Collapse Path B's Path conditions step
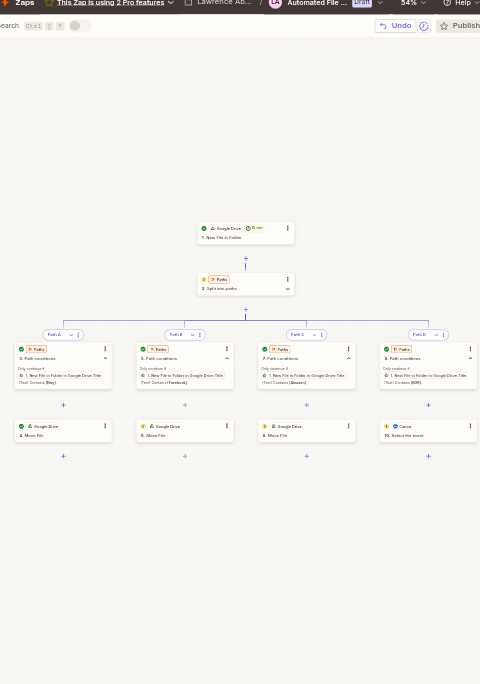Screen dimensions: 480x684 (x=227, y=358)
